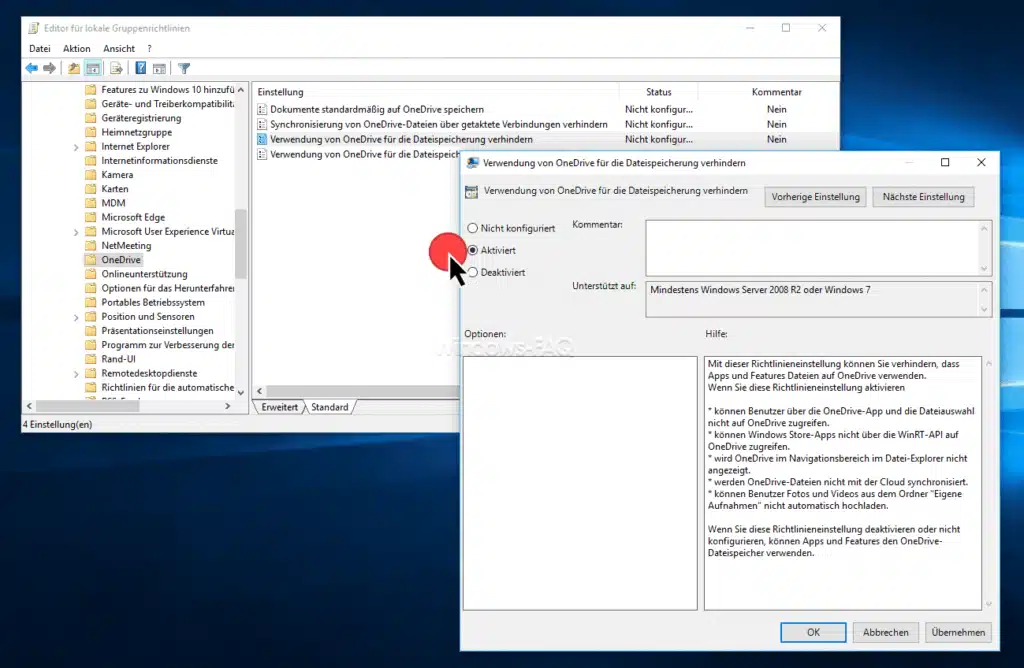Expand the Microsoft User Experience Virtualization node
Image resolution: width=1024 pixels, height=668 pixels.
tap(76, 232)
